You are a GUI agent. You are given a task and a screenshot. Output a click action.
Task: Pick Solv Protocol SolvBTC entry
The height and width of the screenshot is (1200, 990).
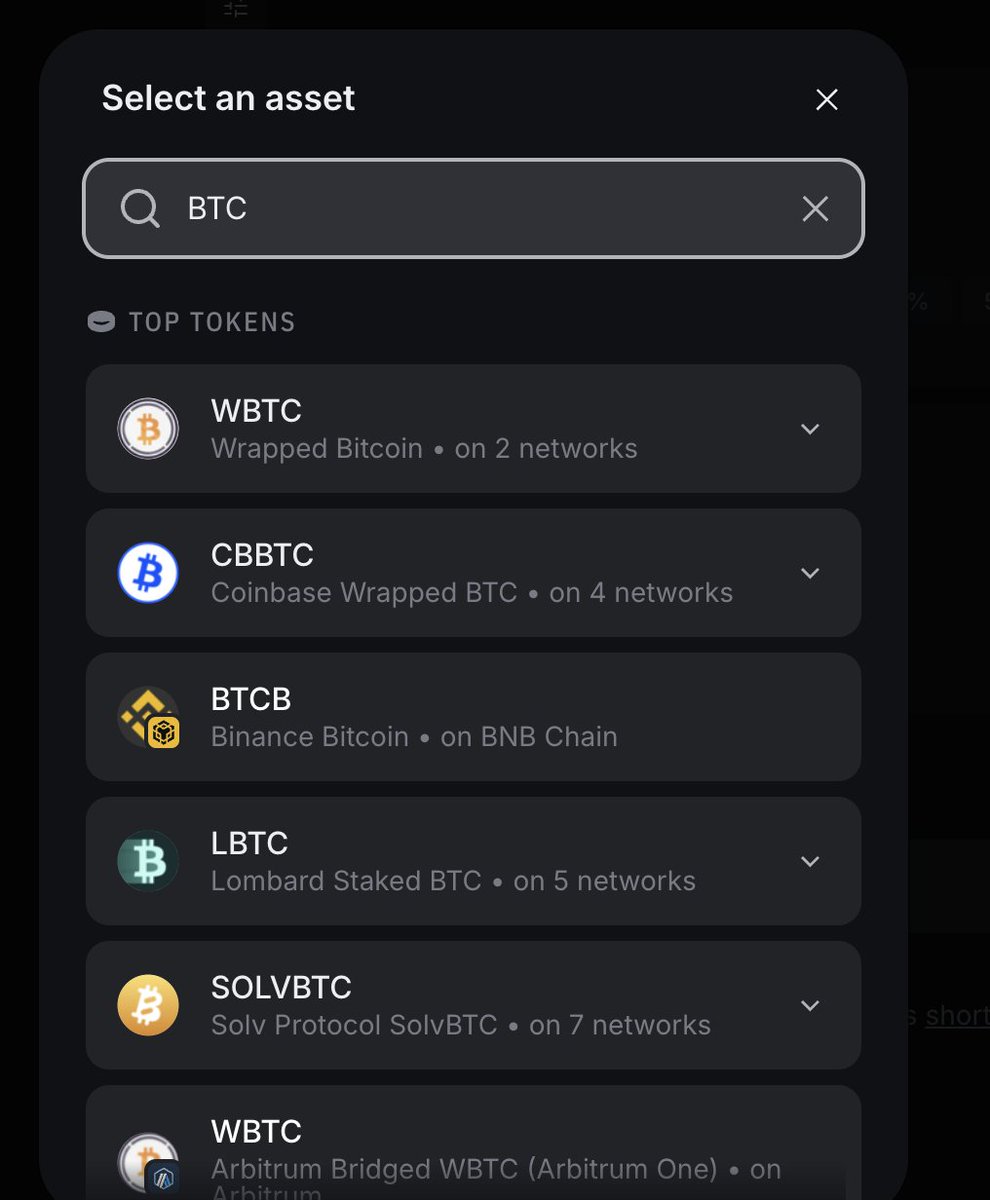coord(473,1005)
